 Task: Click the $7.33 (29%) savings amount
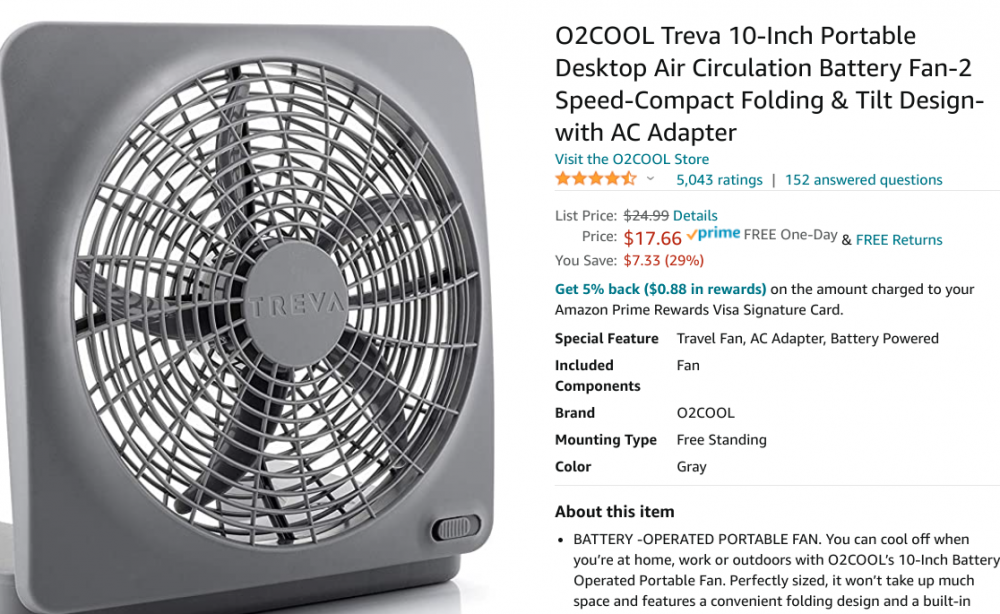[x=663, y=261]
